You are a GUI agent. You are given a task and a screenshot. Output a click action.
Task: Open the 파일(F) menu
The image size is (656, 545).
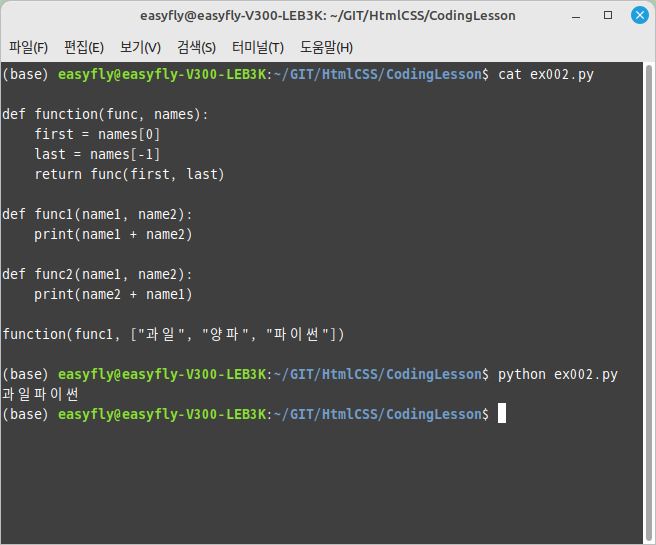(28, 47)
